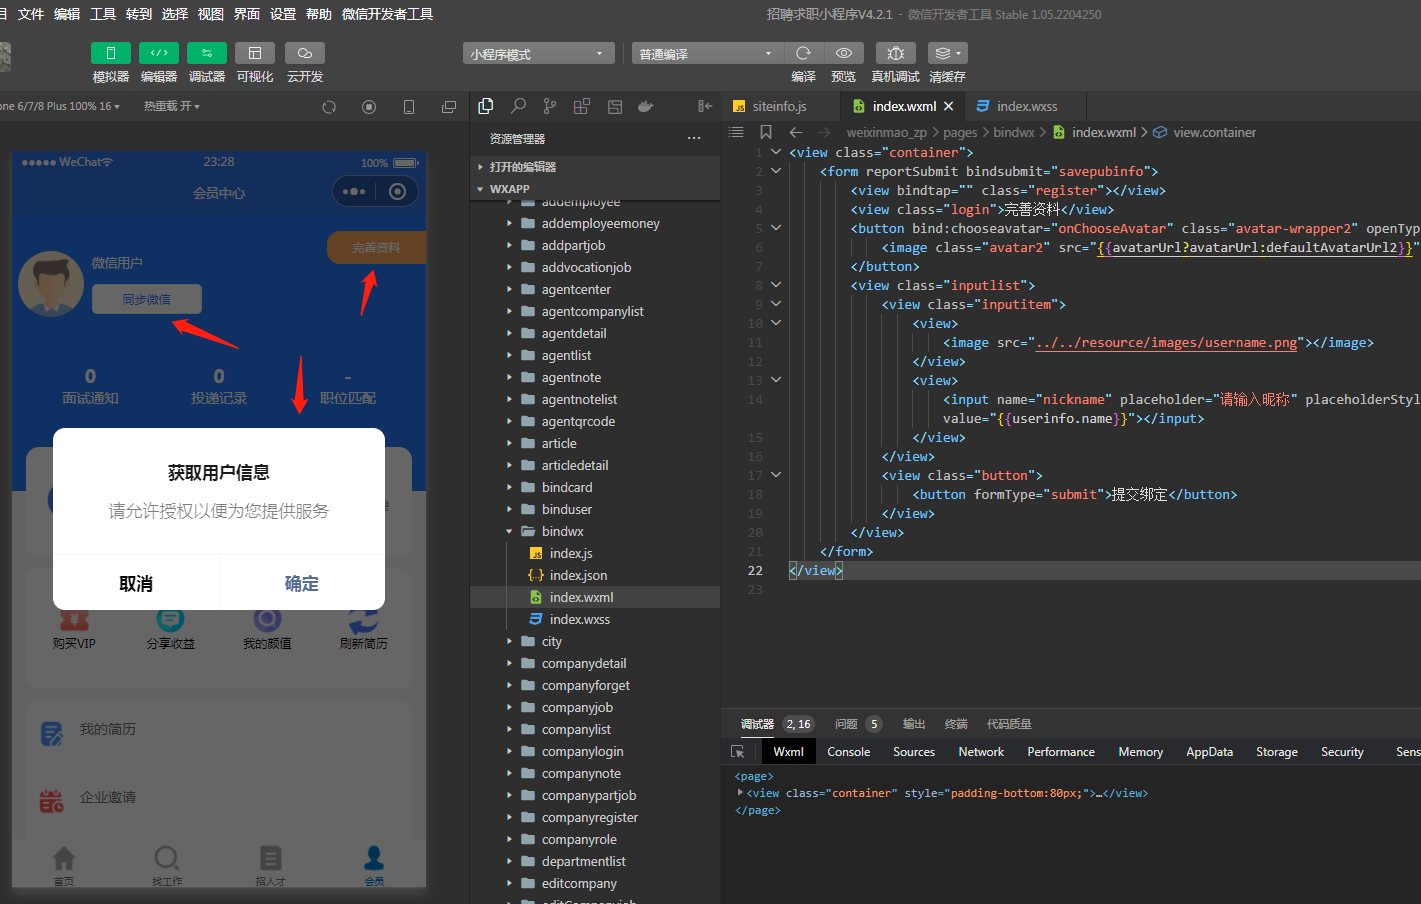Image resolution: width=1421 pixels, height=904 pixels.
Task: Click the bookmark icon in breadcrumb bar
Action: click(766, 132)
